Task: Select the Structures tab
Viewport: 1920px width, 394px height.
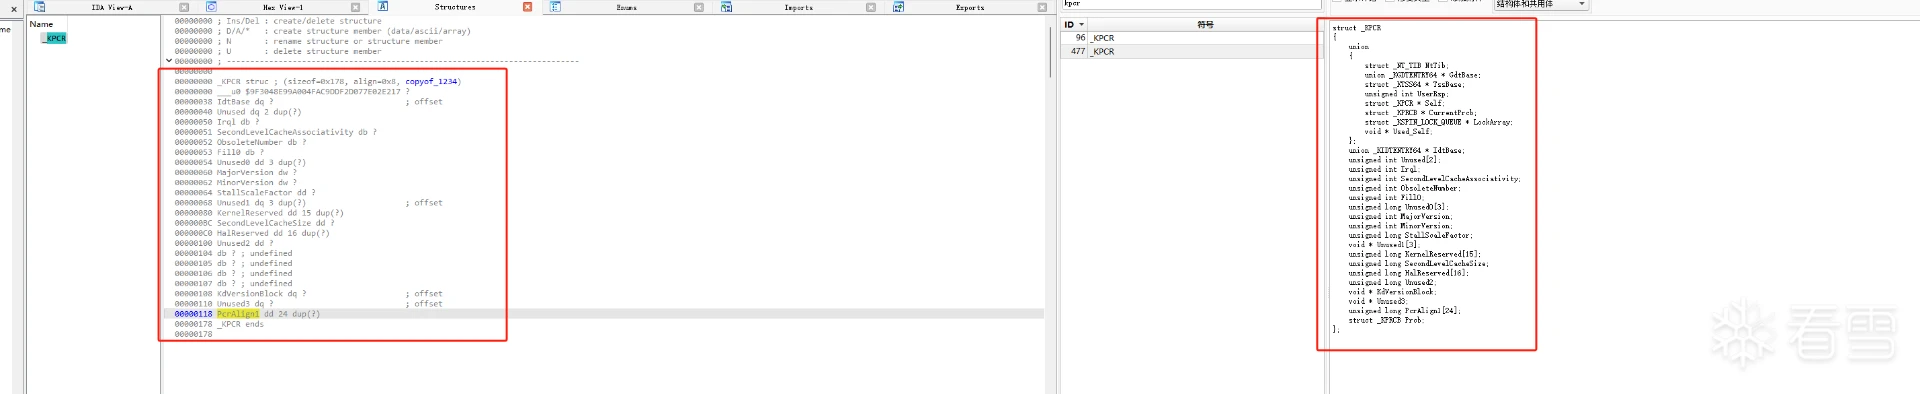Action: click(x=455, y=7)
